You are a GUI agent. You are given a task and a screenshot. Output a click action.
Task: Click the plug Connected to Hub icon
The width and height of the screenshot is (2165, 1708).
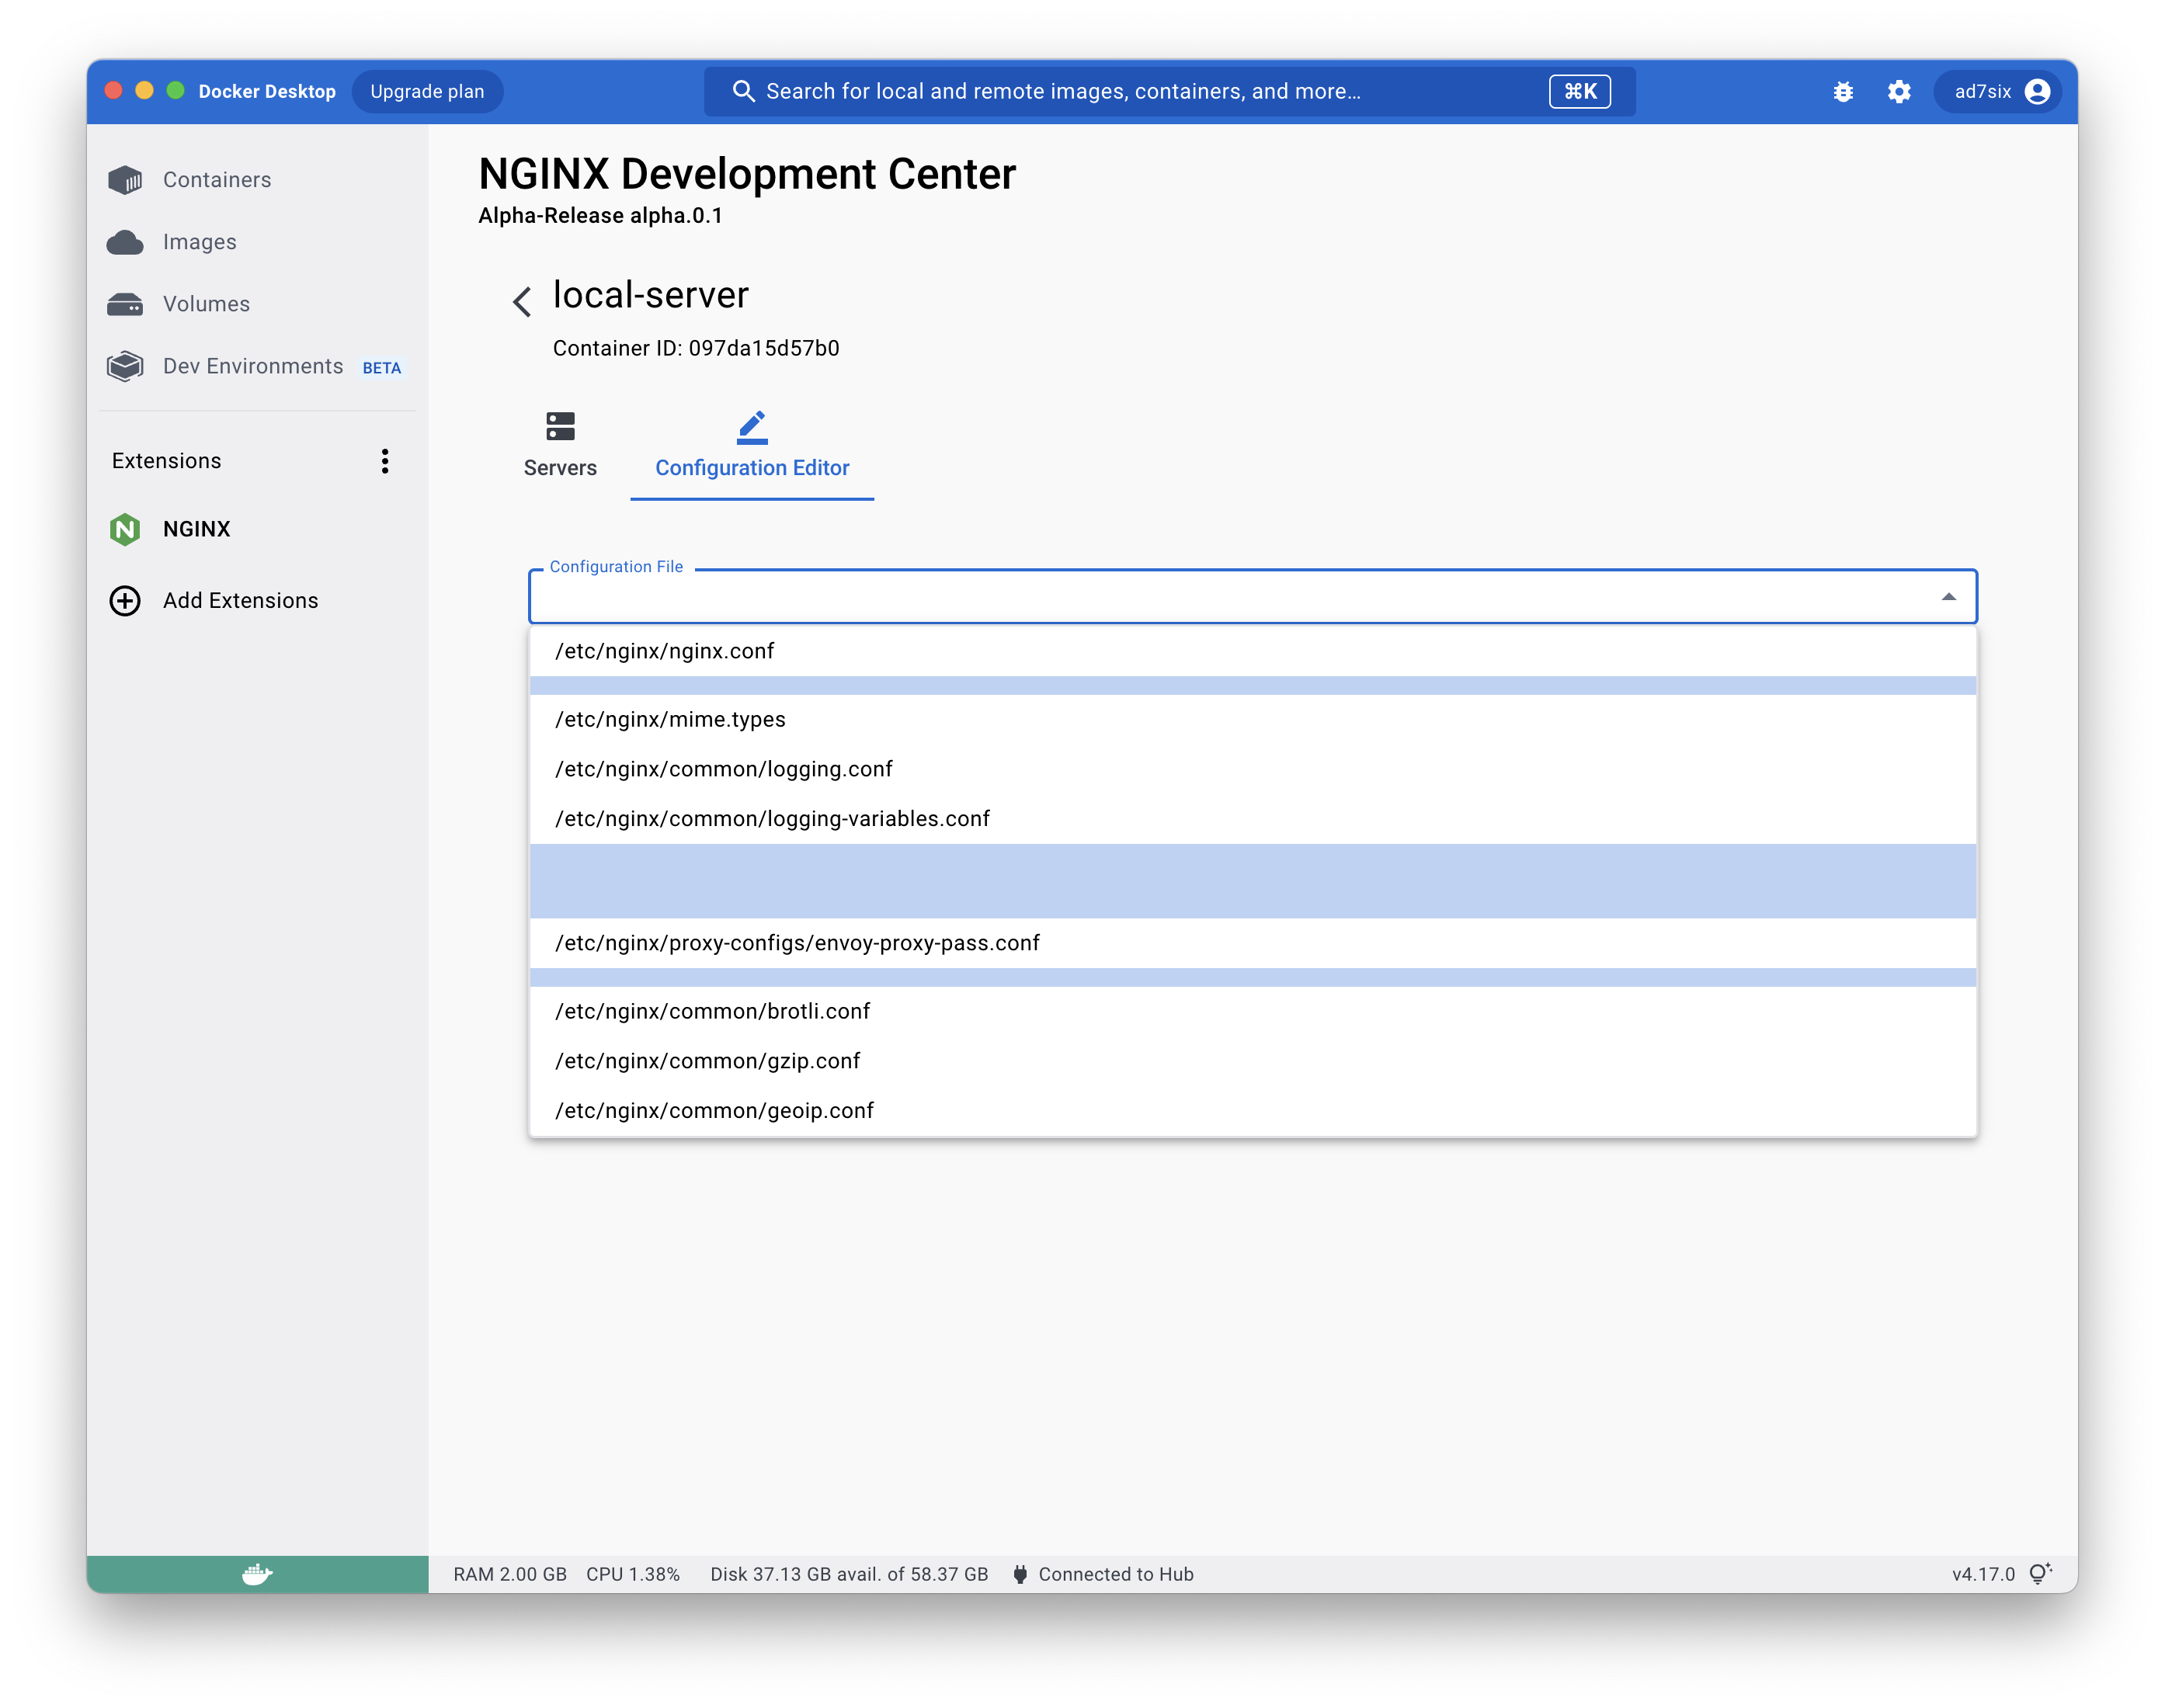coord(1020,1574)
